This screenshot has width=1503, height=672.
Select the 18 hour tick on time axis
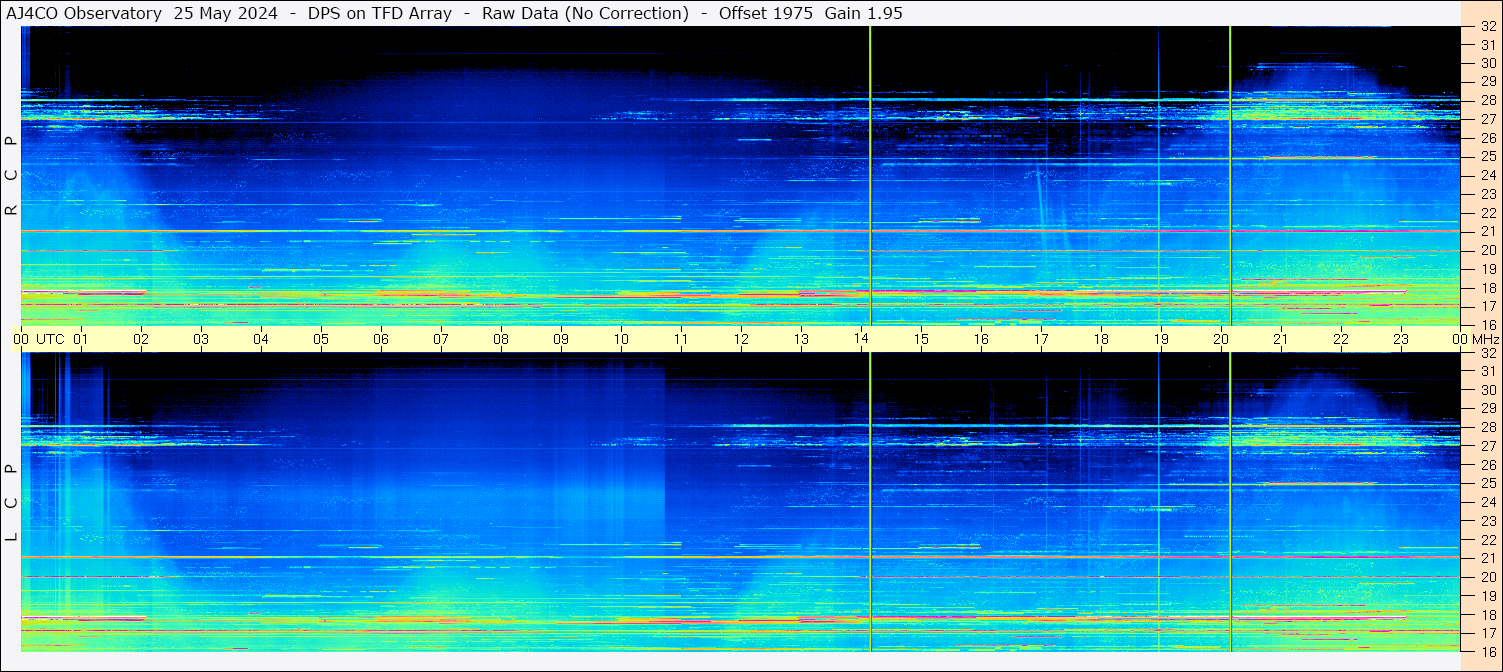(1101, 339)
